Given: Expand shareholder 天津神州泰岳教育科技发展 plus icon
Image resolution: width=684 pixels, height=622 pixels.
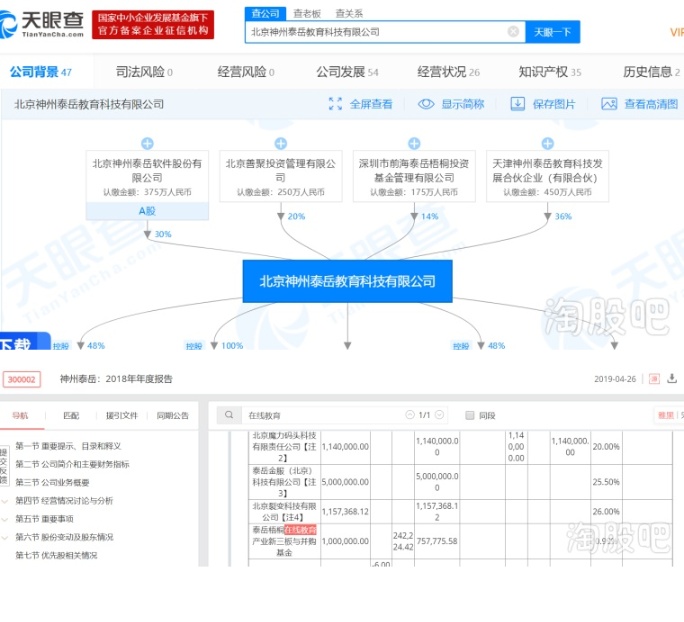Looking at the screenshot, I should coord(547,143).
